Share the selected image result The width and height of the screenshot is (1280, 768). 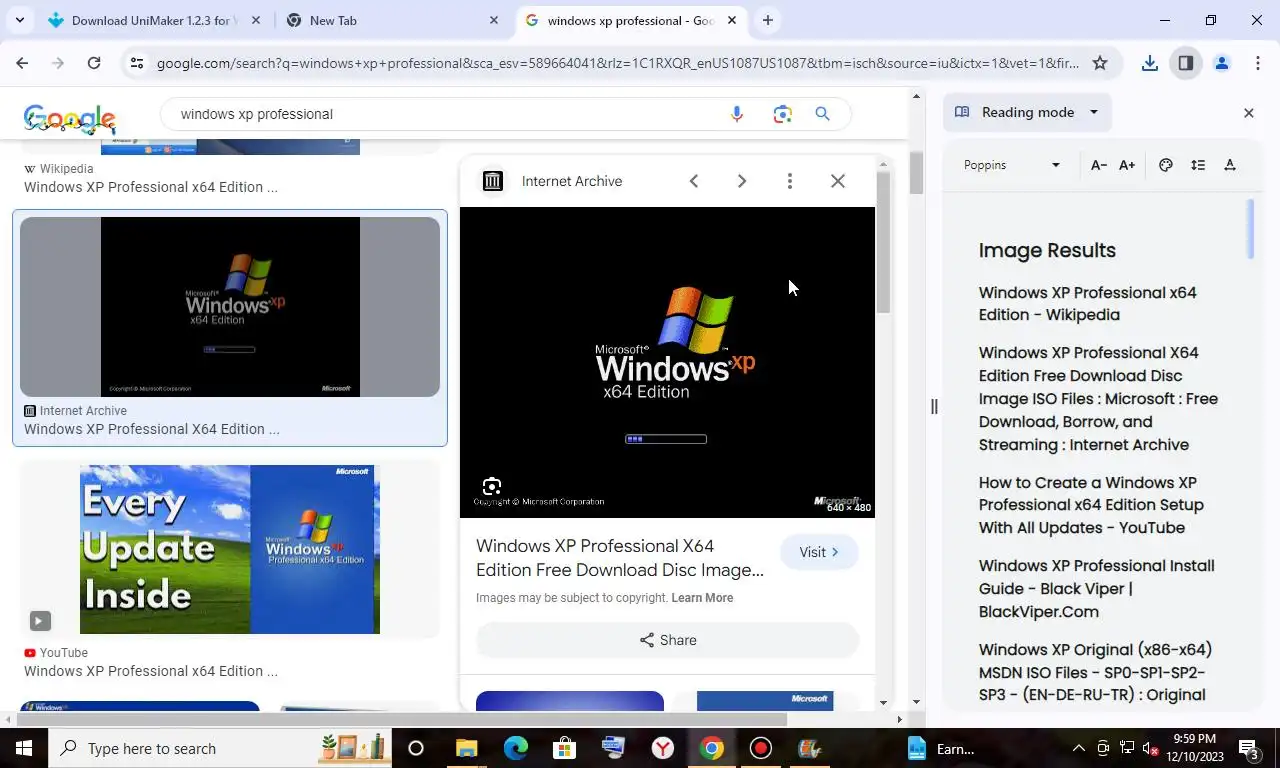click(x=667, y=640)
